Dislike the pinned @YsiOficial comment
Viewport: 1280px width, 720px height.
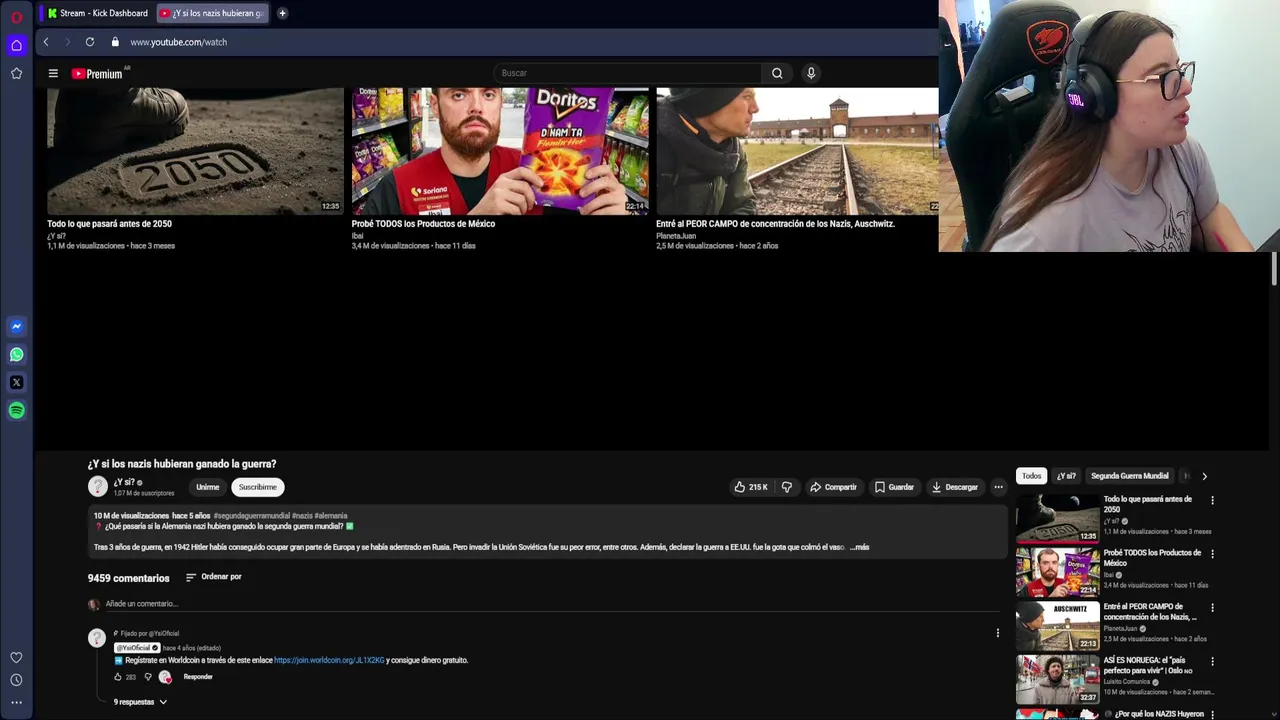[148, 677]
